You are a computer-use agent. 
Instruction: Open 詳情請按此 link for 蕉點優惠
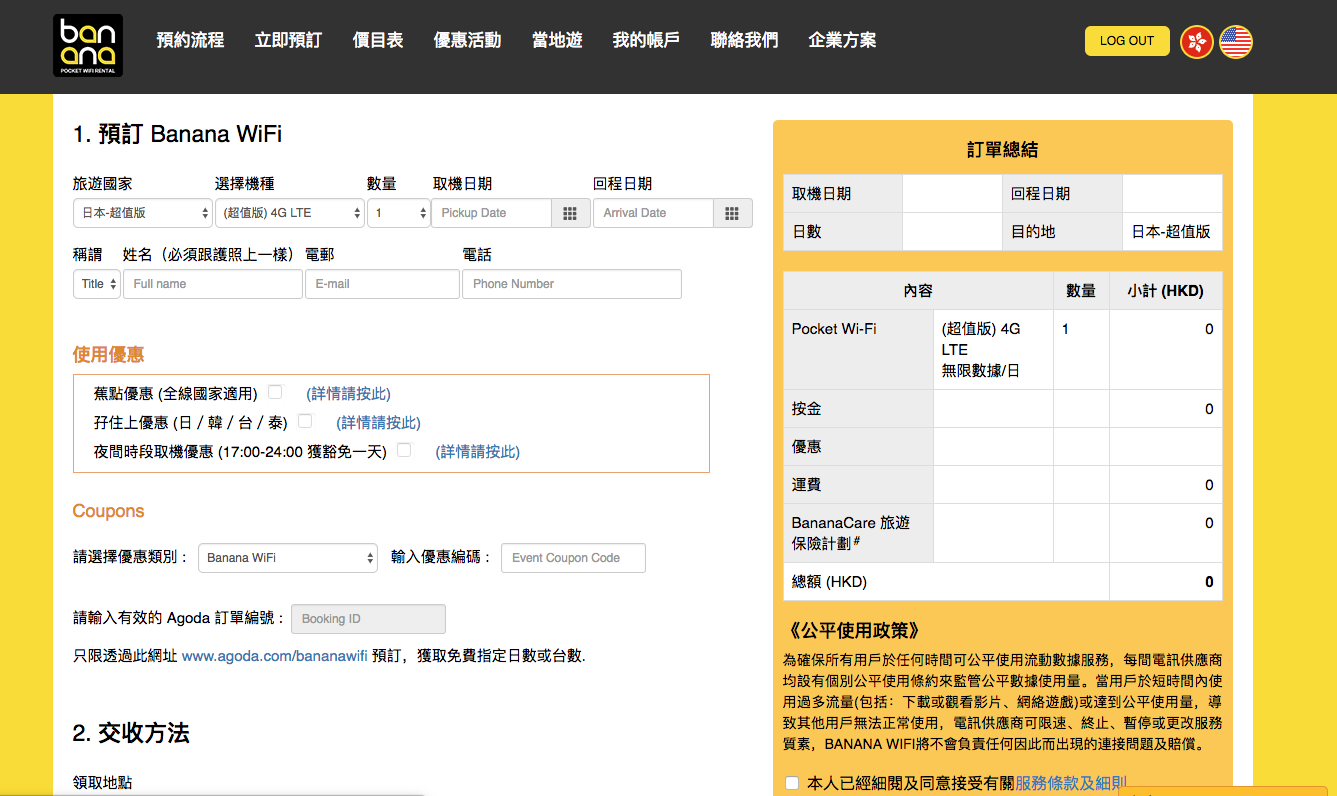click(348, 393)
